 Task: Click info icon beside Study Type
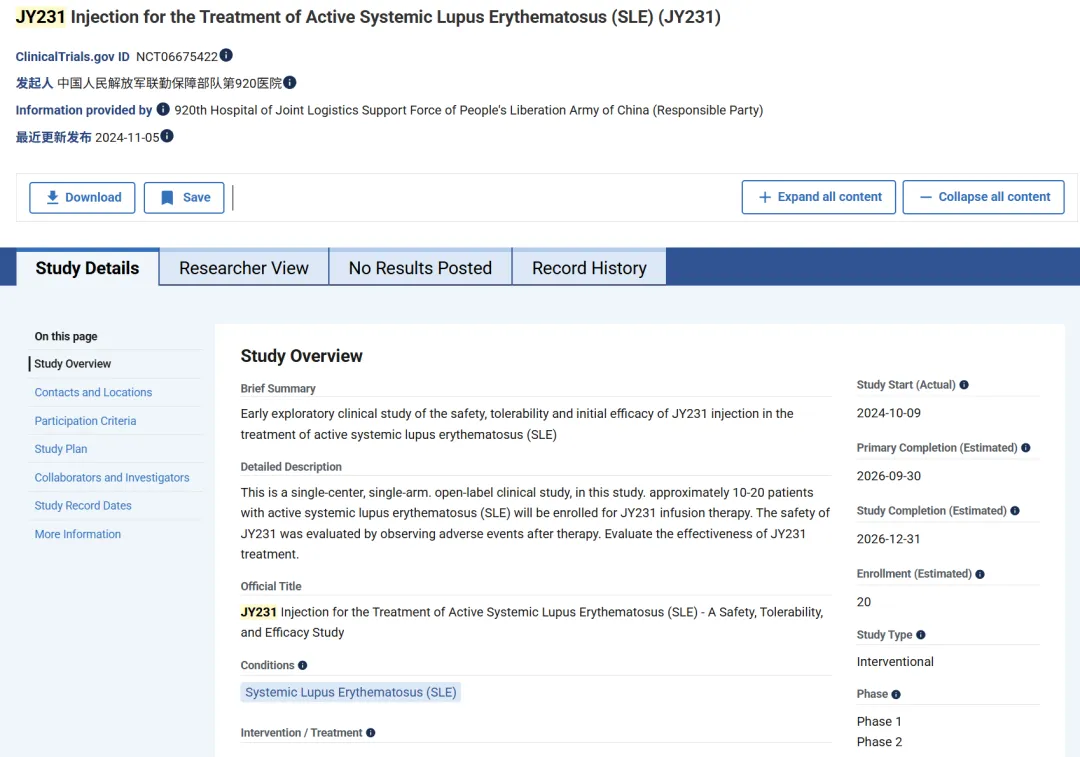coord(920,635)
